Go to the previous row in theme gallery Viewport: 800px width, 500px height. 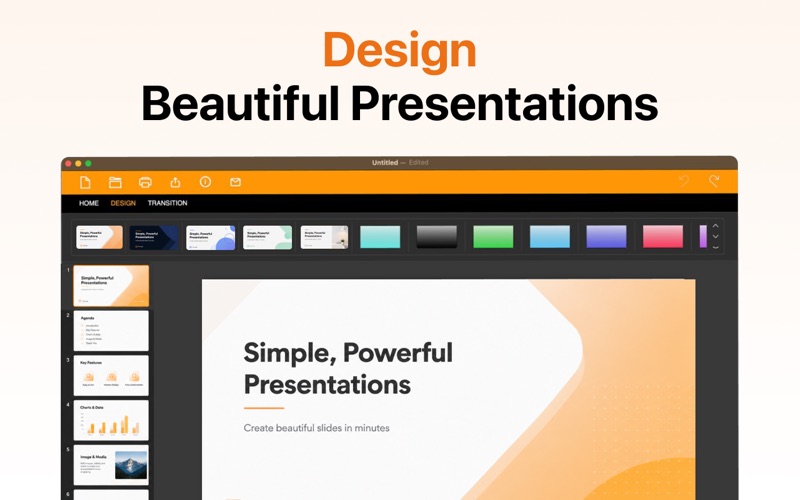click(715, 226)
